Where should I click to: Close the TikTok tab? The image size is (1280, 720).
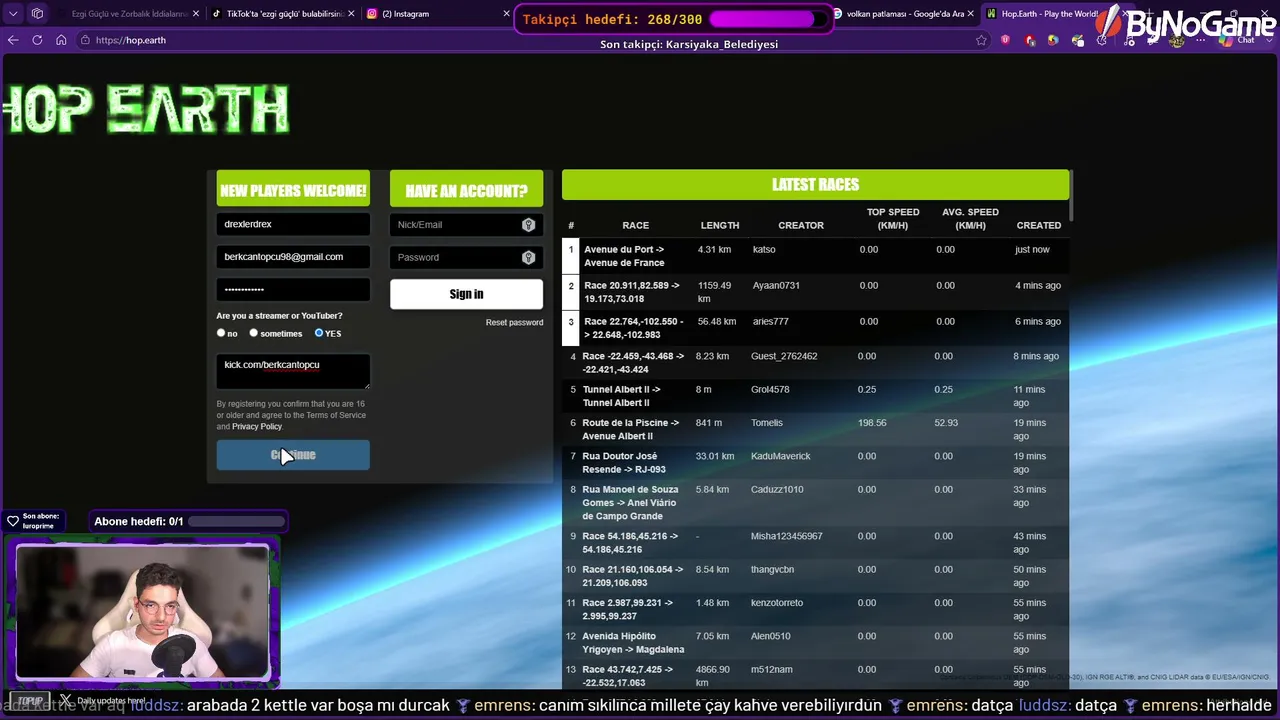point(351,14)
